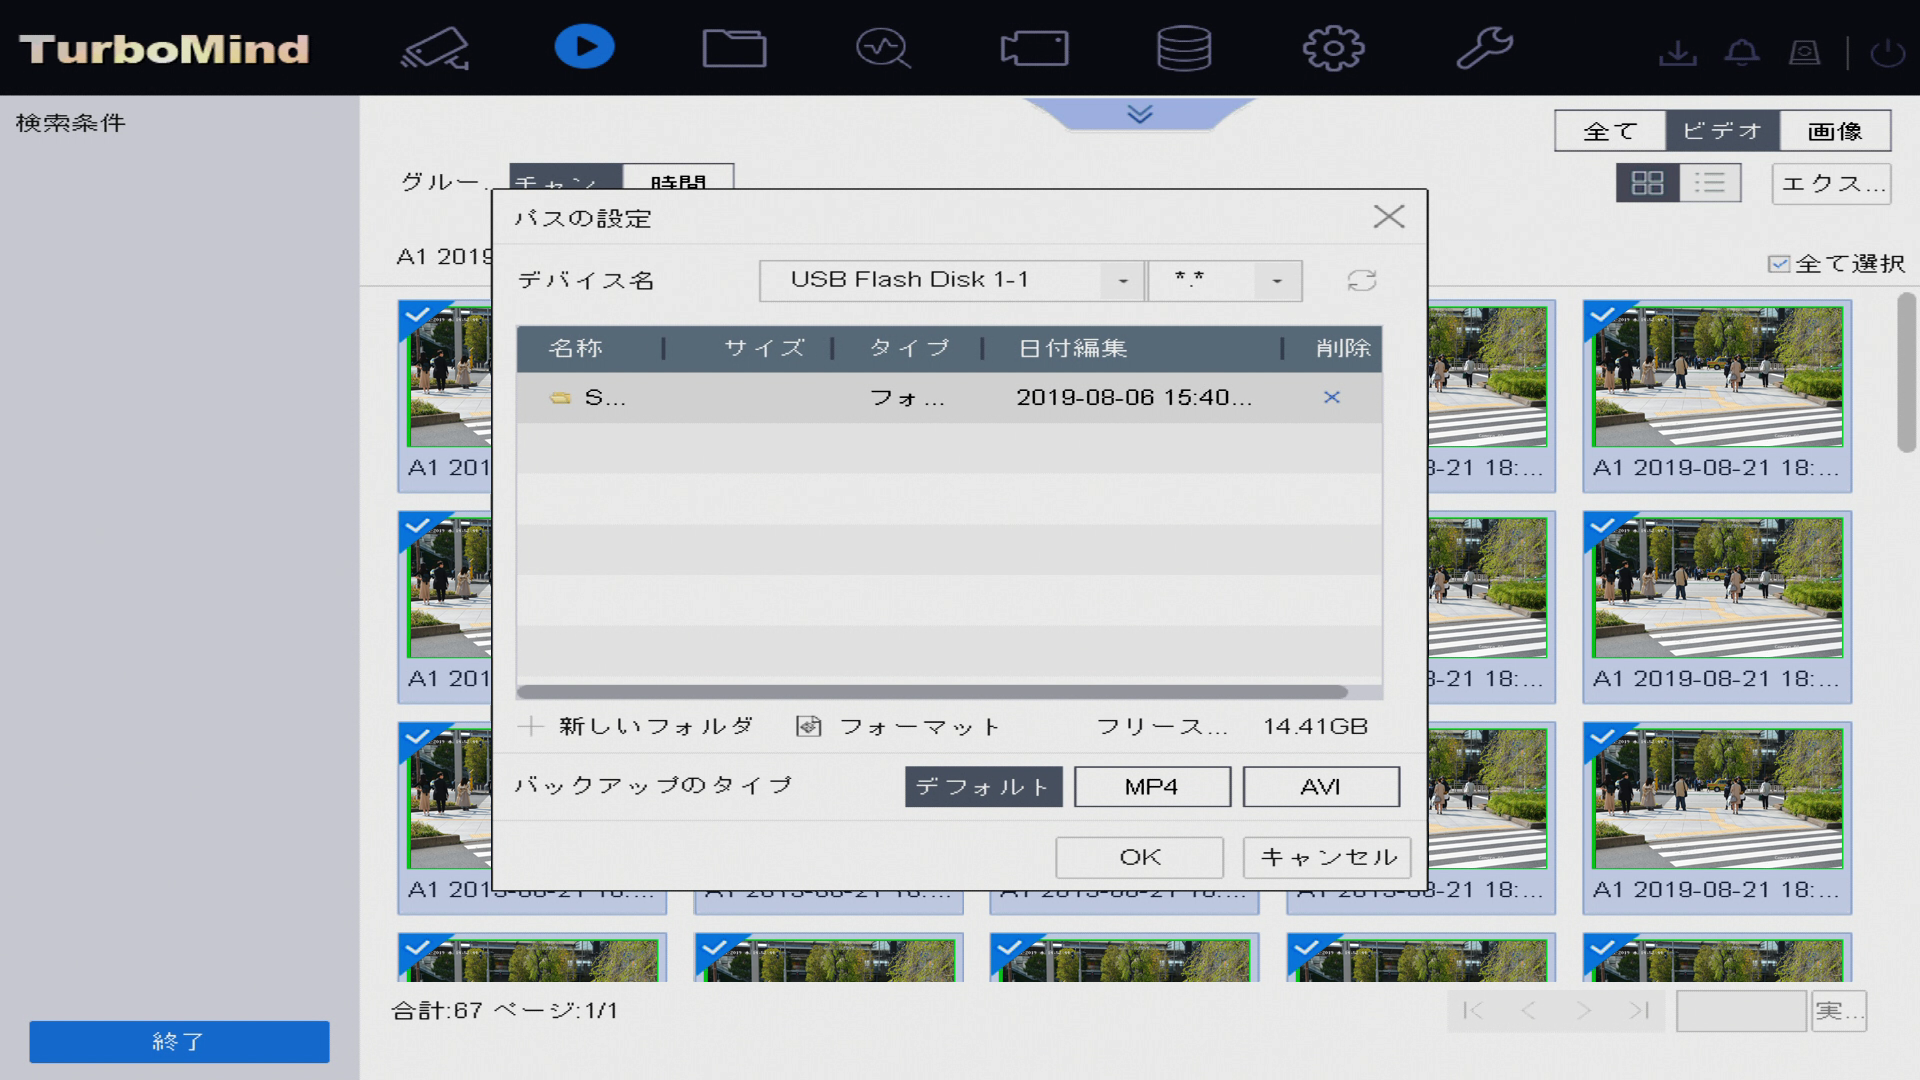
Task: Select MP4 backup type
Action: click(1152, 787)
